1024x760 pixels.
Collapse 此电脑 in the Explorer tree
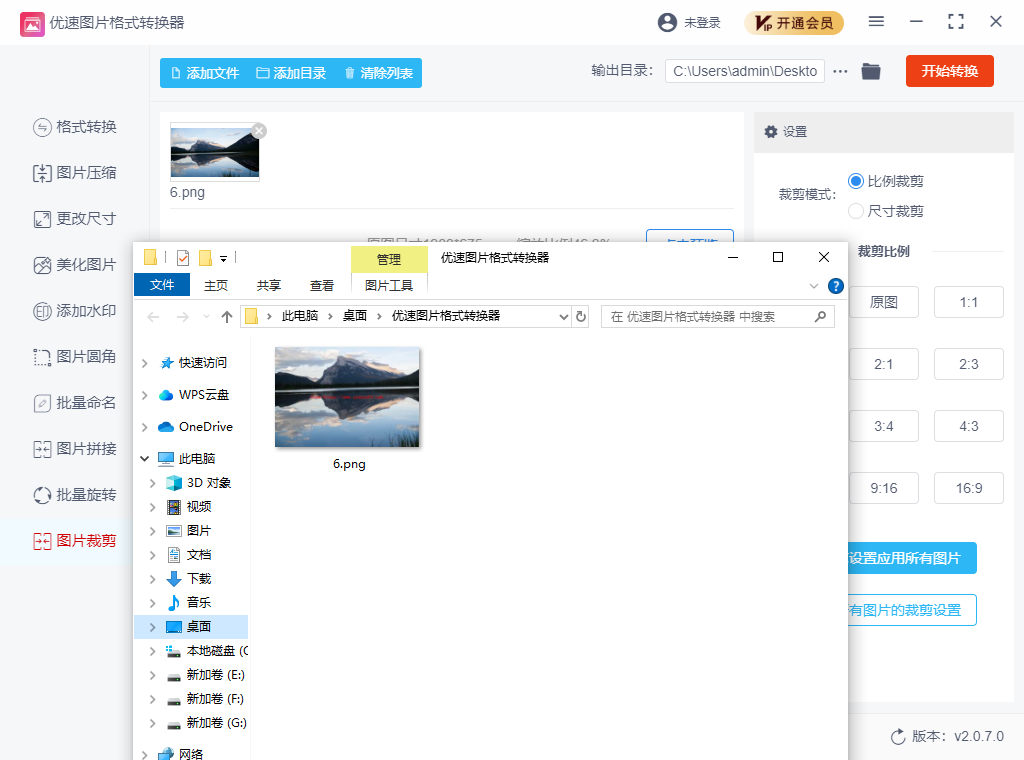point(144,459)
